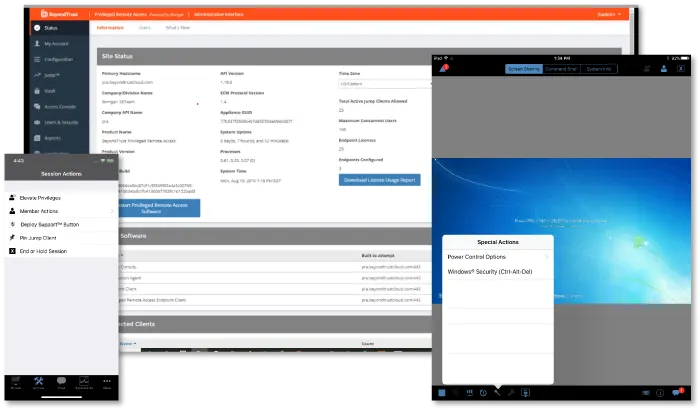Open Status in admin sidebar
The width and height of the screenshot is (700, 410).
[59, 28]
